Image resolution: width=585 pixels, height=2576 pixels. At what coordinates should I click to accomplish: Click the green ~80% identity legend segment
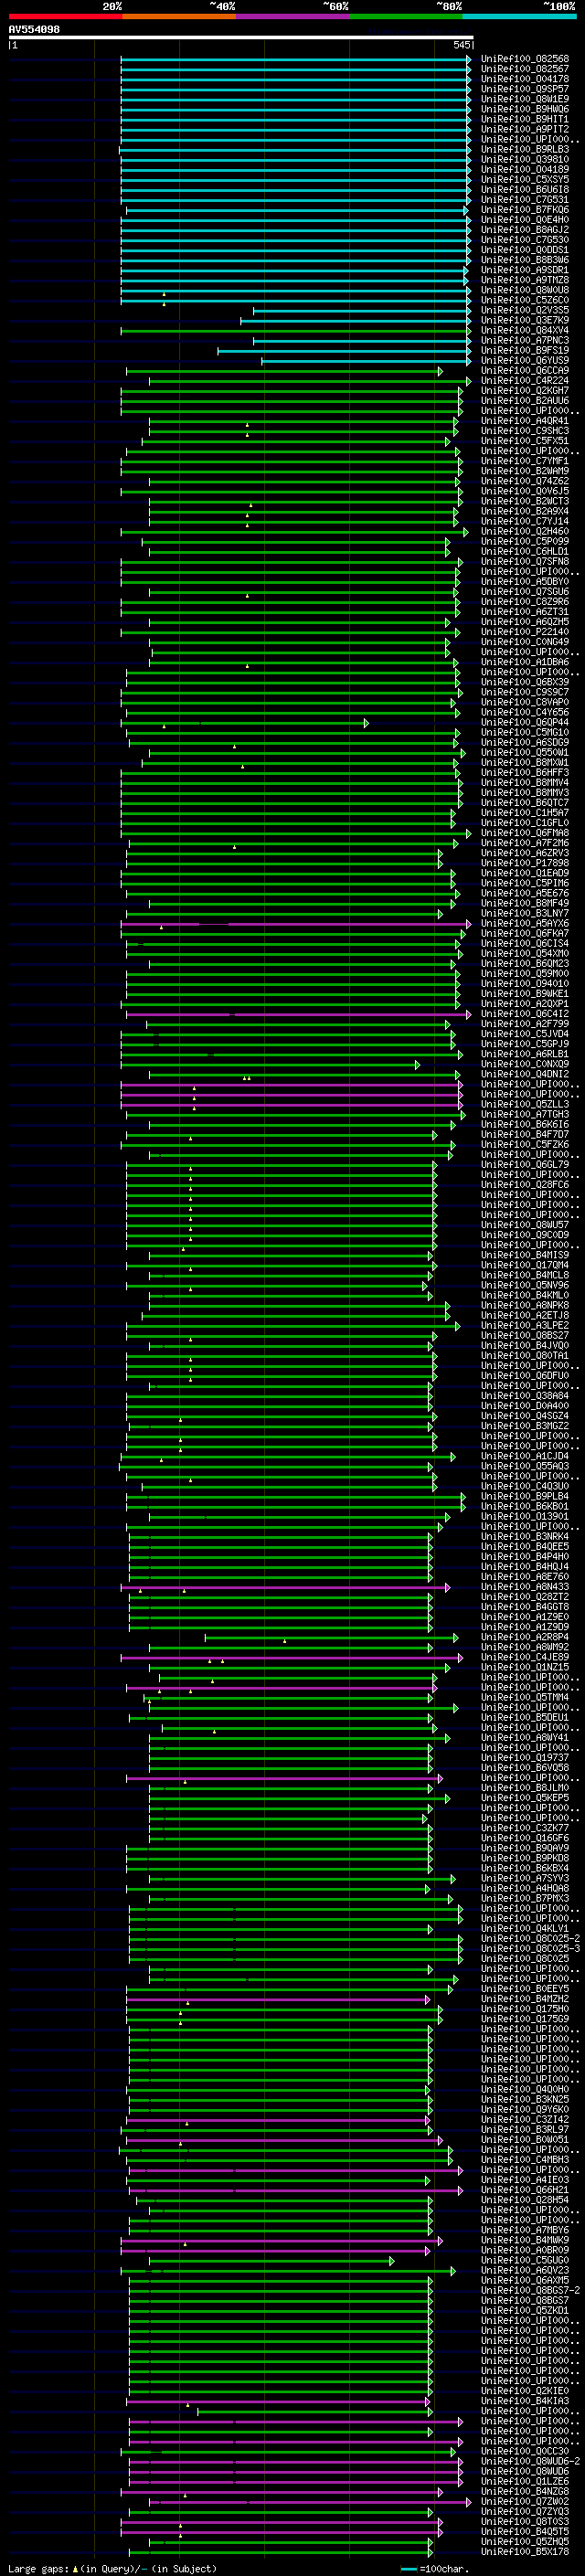(405, 16)
